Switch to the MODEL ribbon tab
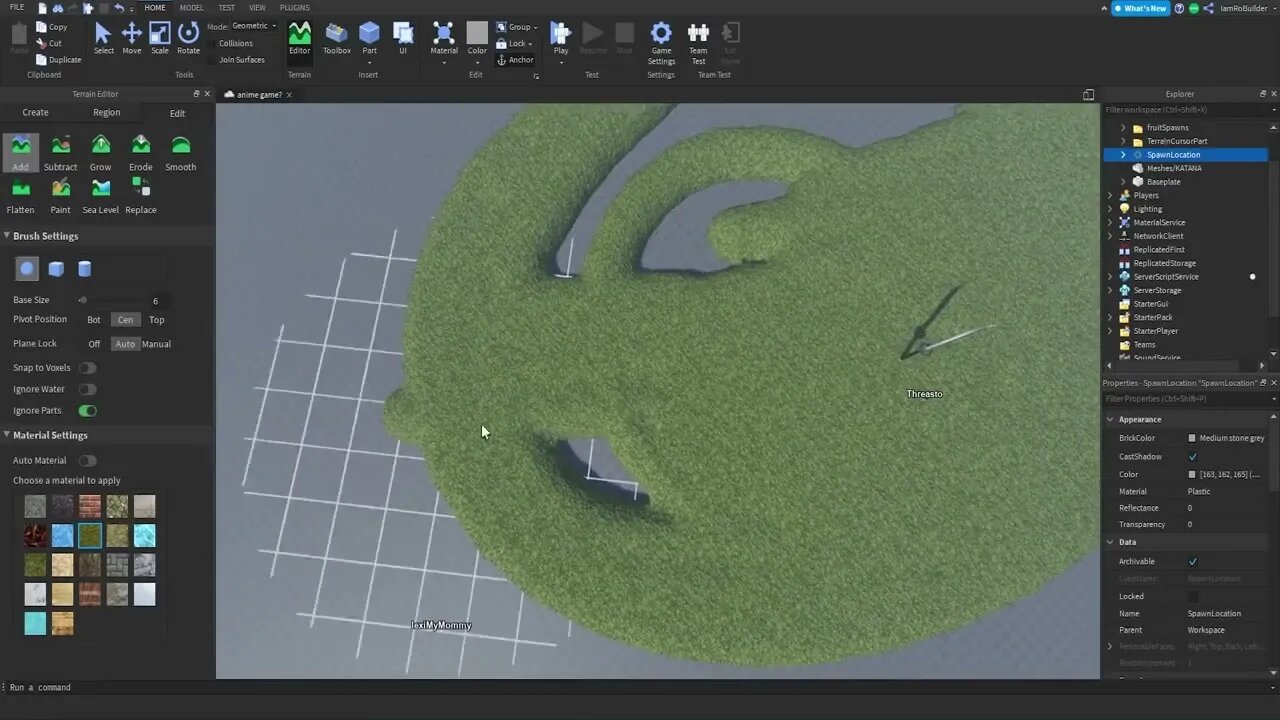The height and width of the screenshot is (720, 1280). pyautogui.click(x=191, y=7)
